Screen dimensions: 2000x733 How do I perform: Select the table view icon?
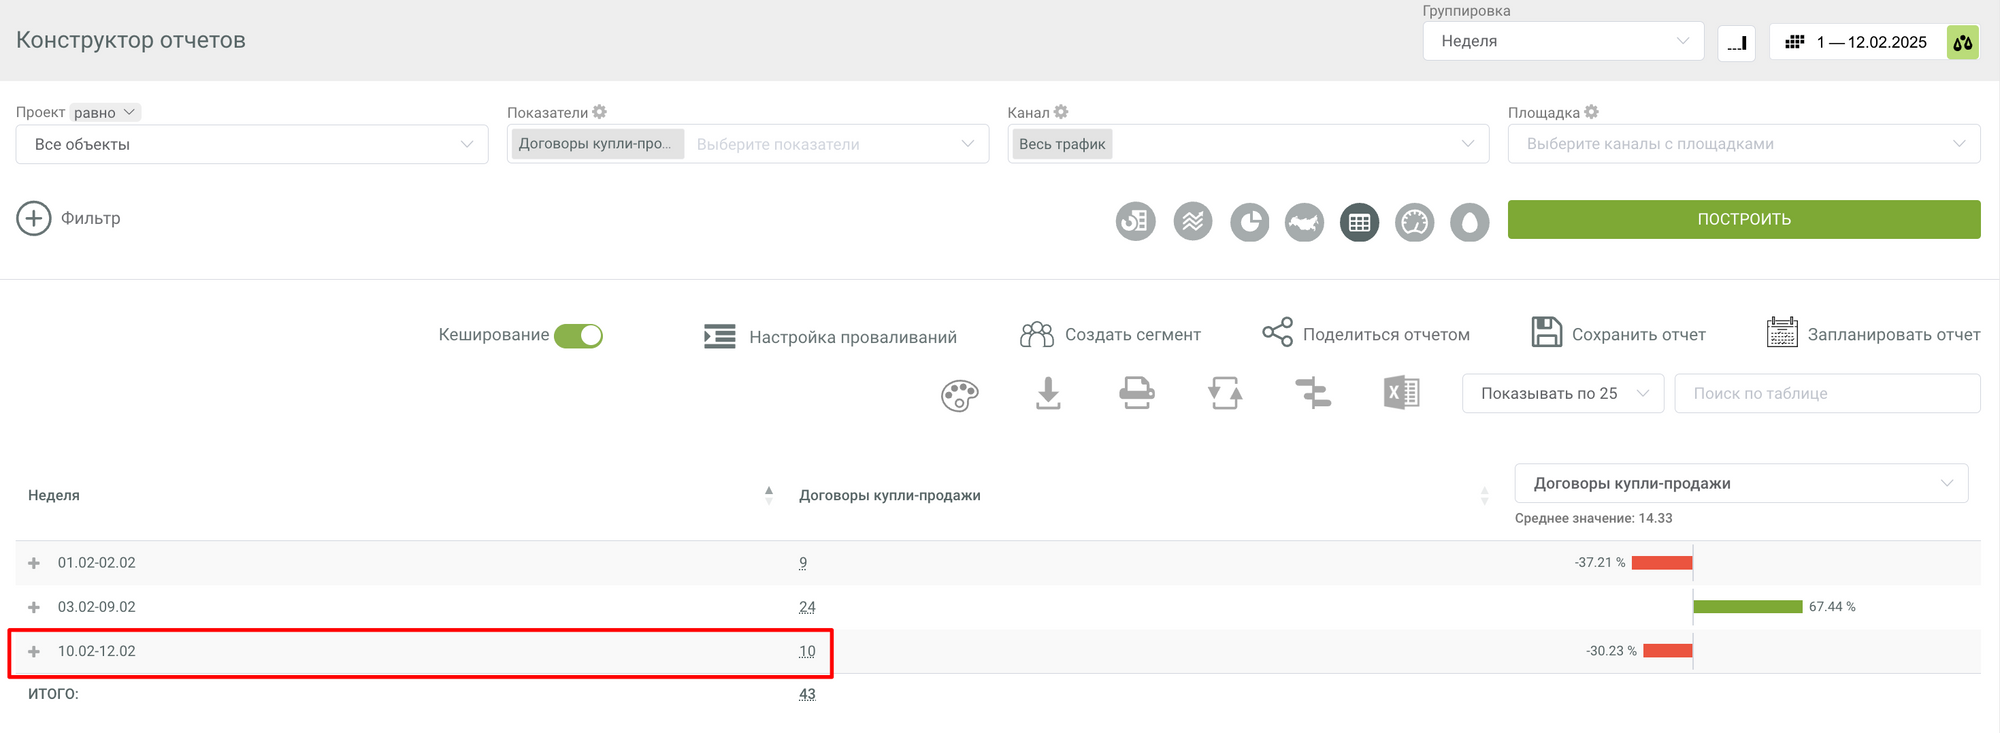[1359, 222]
